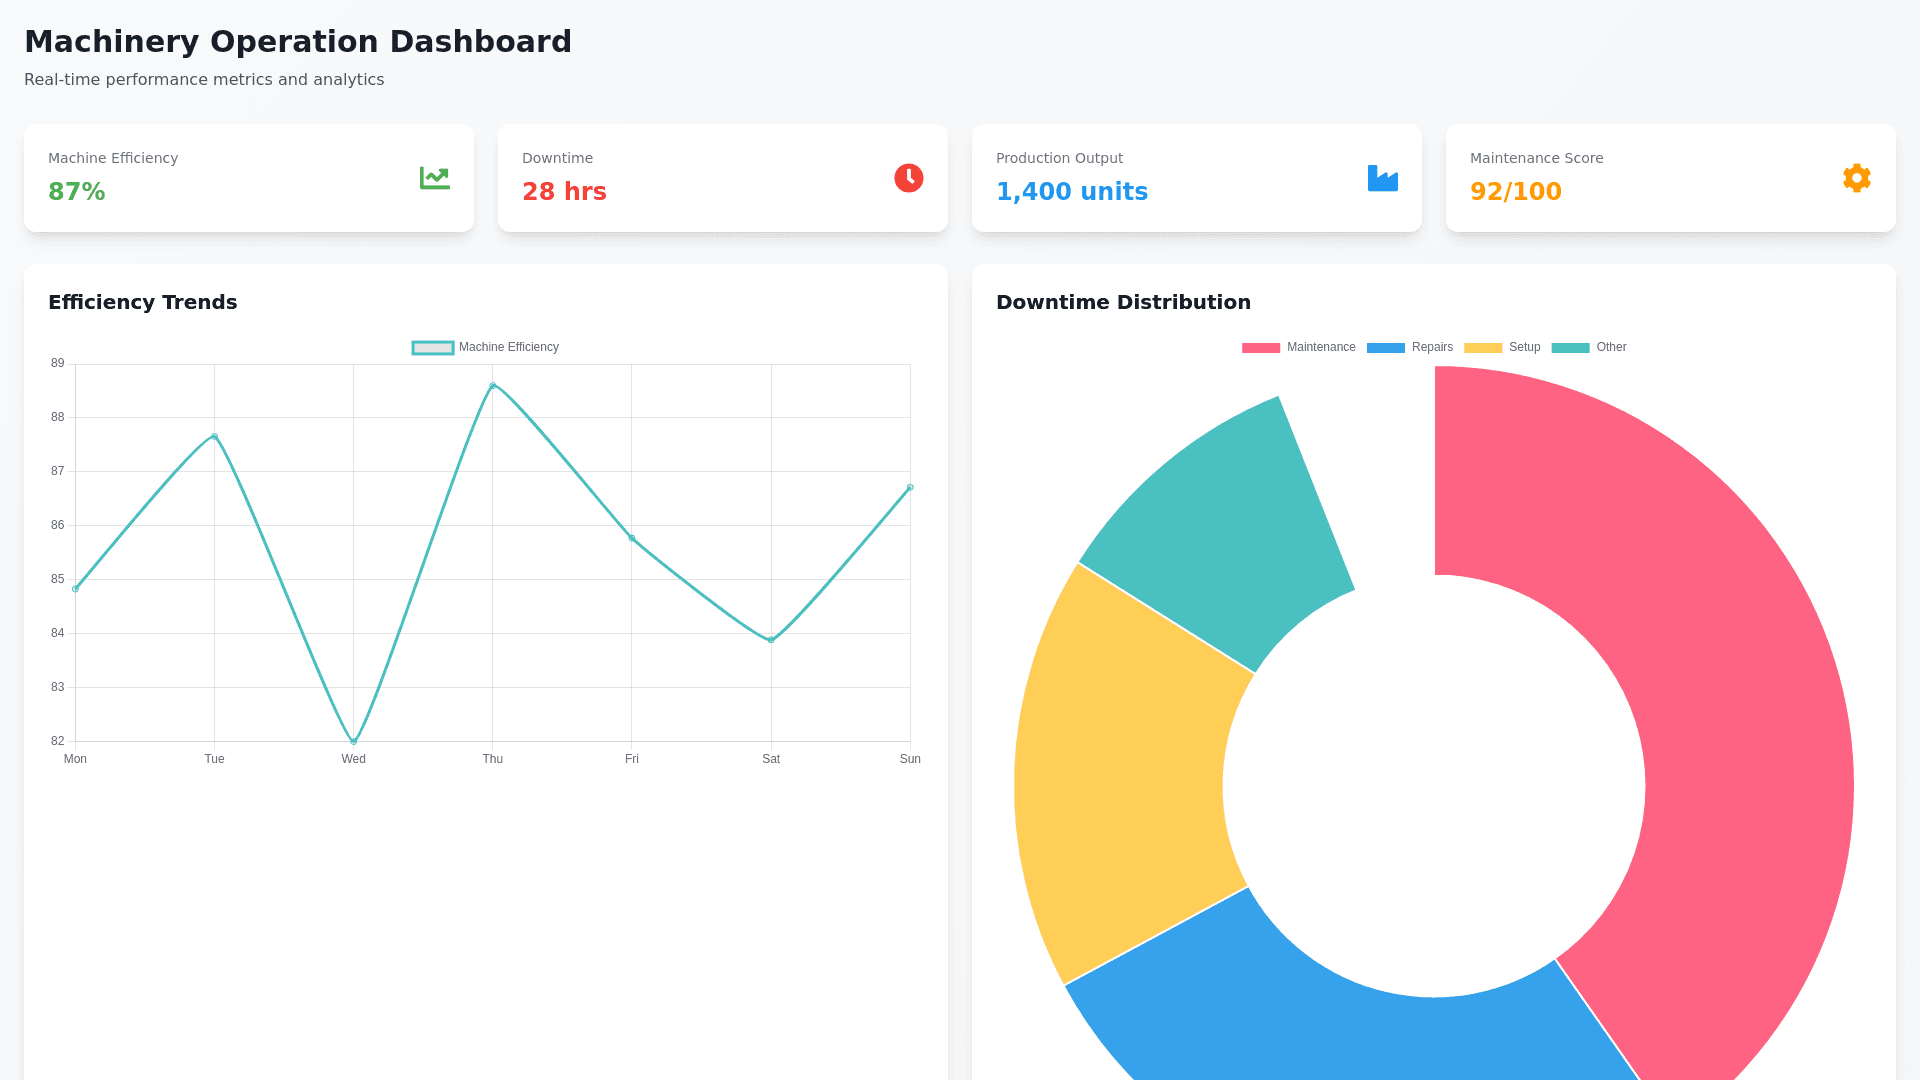Open the Production Output 1,400 units card
The width and height of the screenshot is (1920, 1080).
(1196, 178)
